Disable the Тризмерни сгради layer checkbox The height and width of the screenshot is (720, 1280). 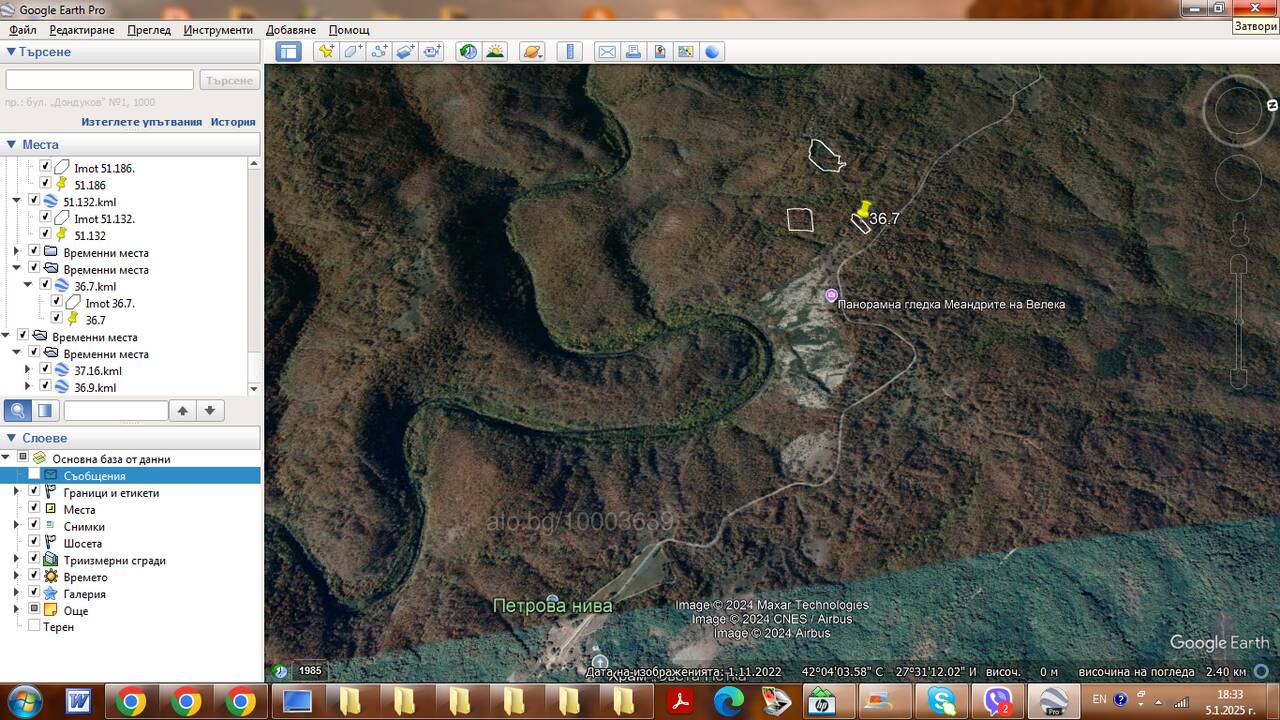click(x=34, y=560)
